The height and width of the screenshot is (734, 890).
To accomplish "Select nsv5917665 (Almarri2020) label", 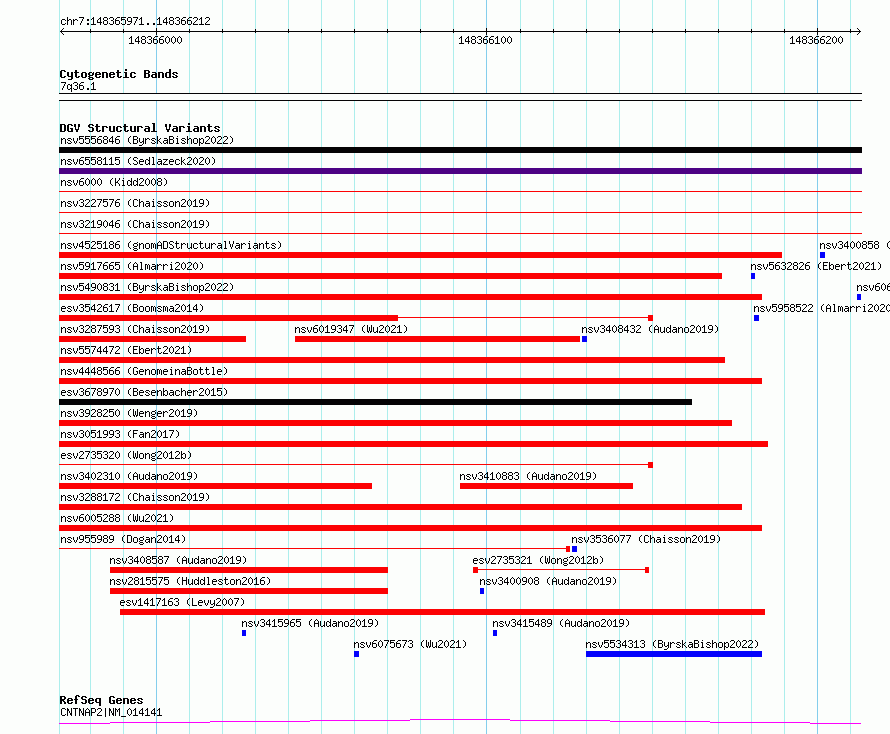I will (x=132, y=266).
